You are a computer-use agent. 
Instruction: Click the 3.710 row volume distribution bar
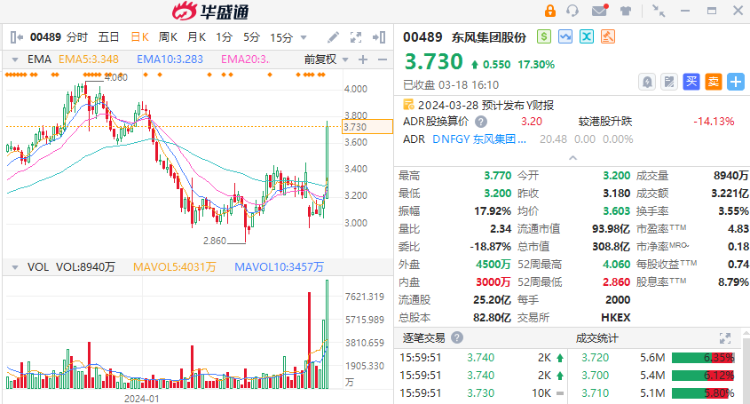[x=703, y=393]
